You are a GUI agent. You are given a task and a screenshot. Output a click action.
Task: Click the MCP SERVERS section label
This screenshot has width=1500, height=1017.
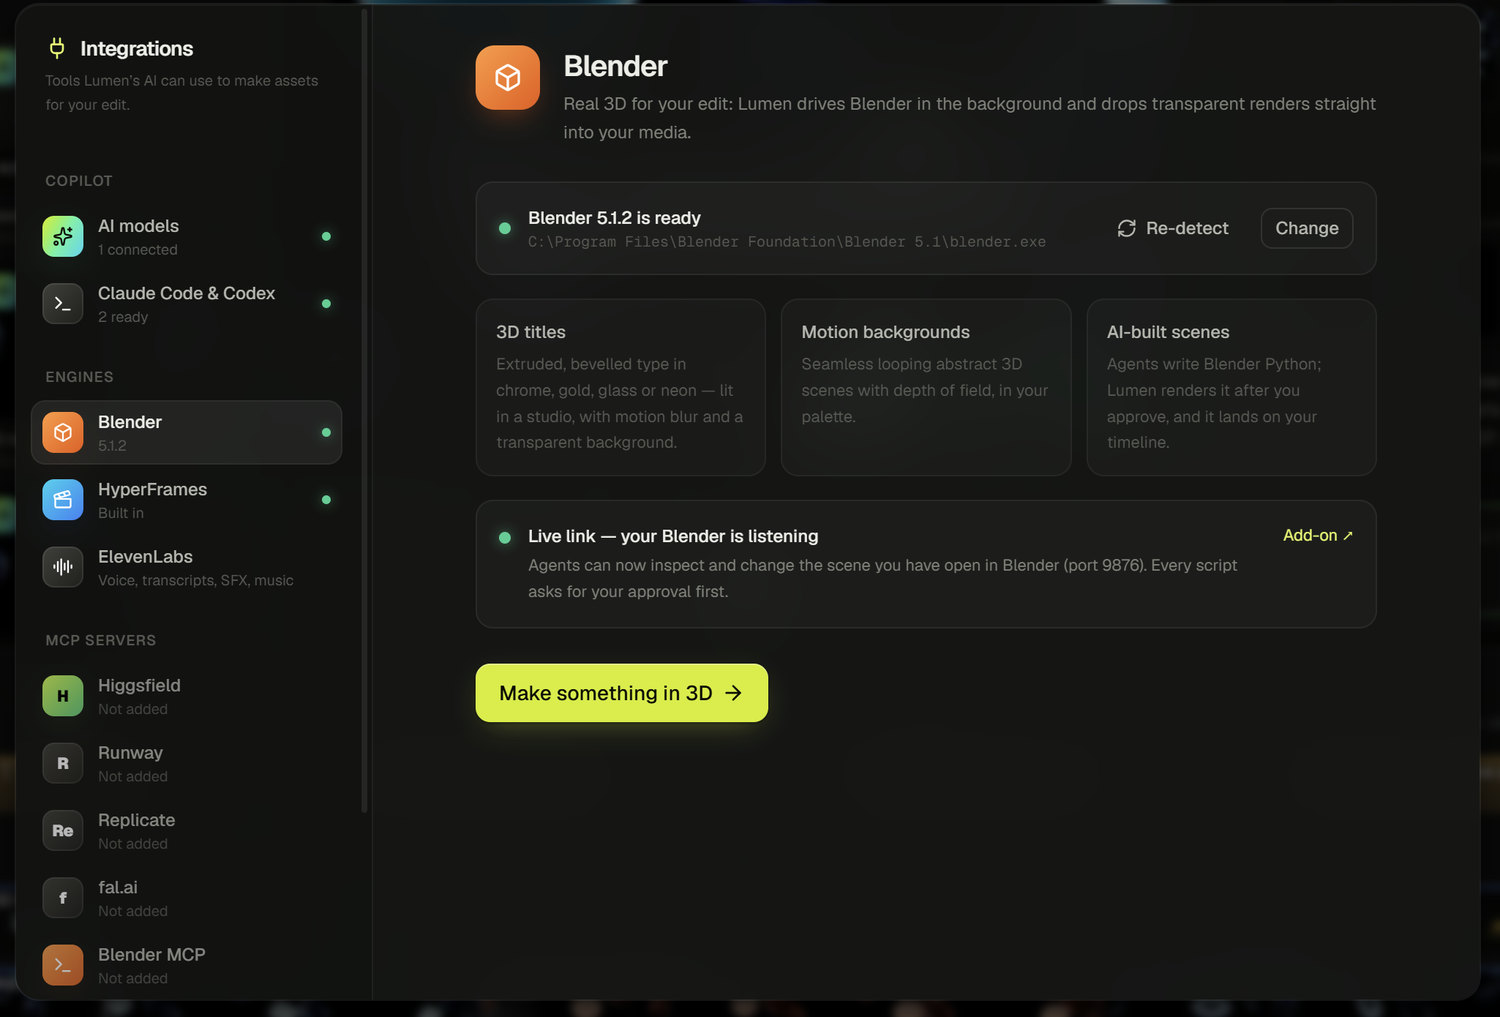pyautogui.click(x=101, y=640)
